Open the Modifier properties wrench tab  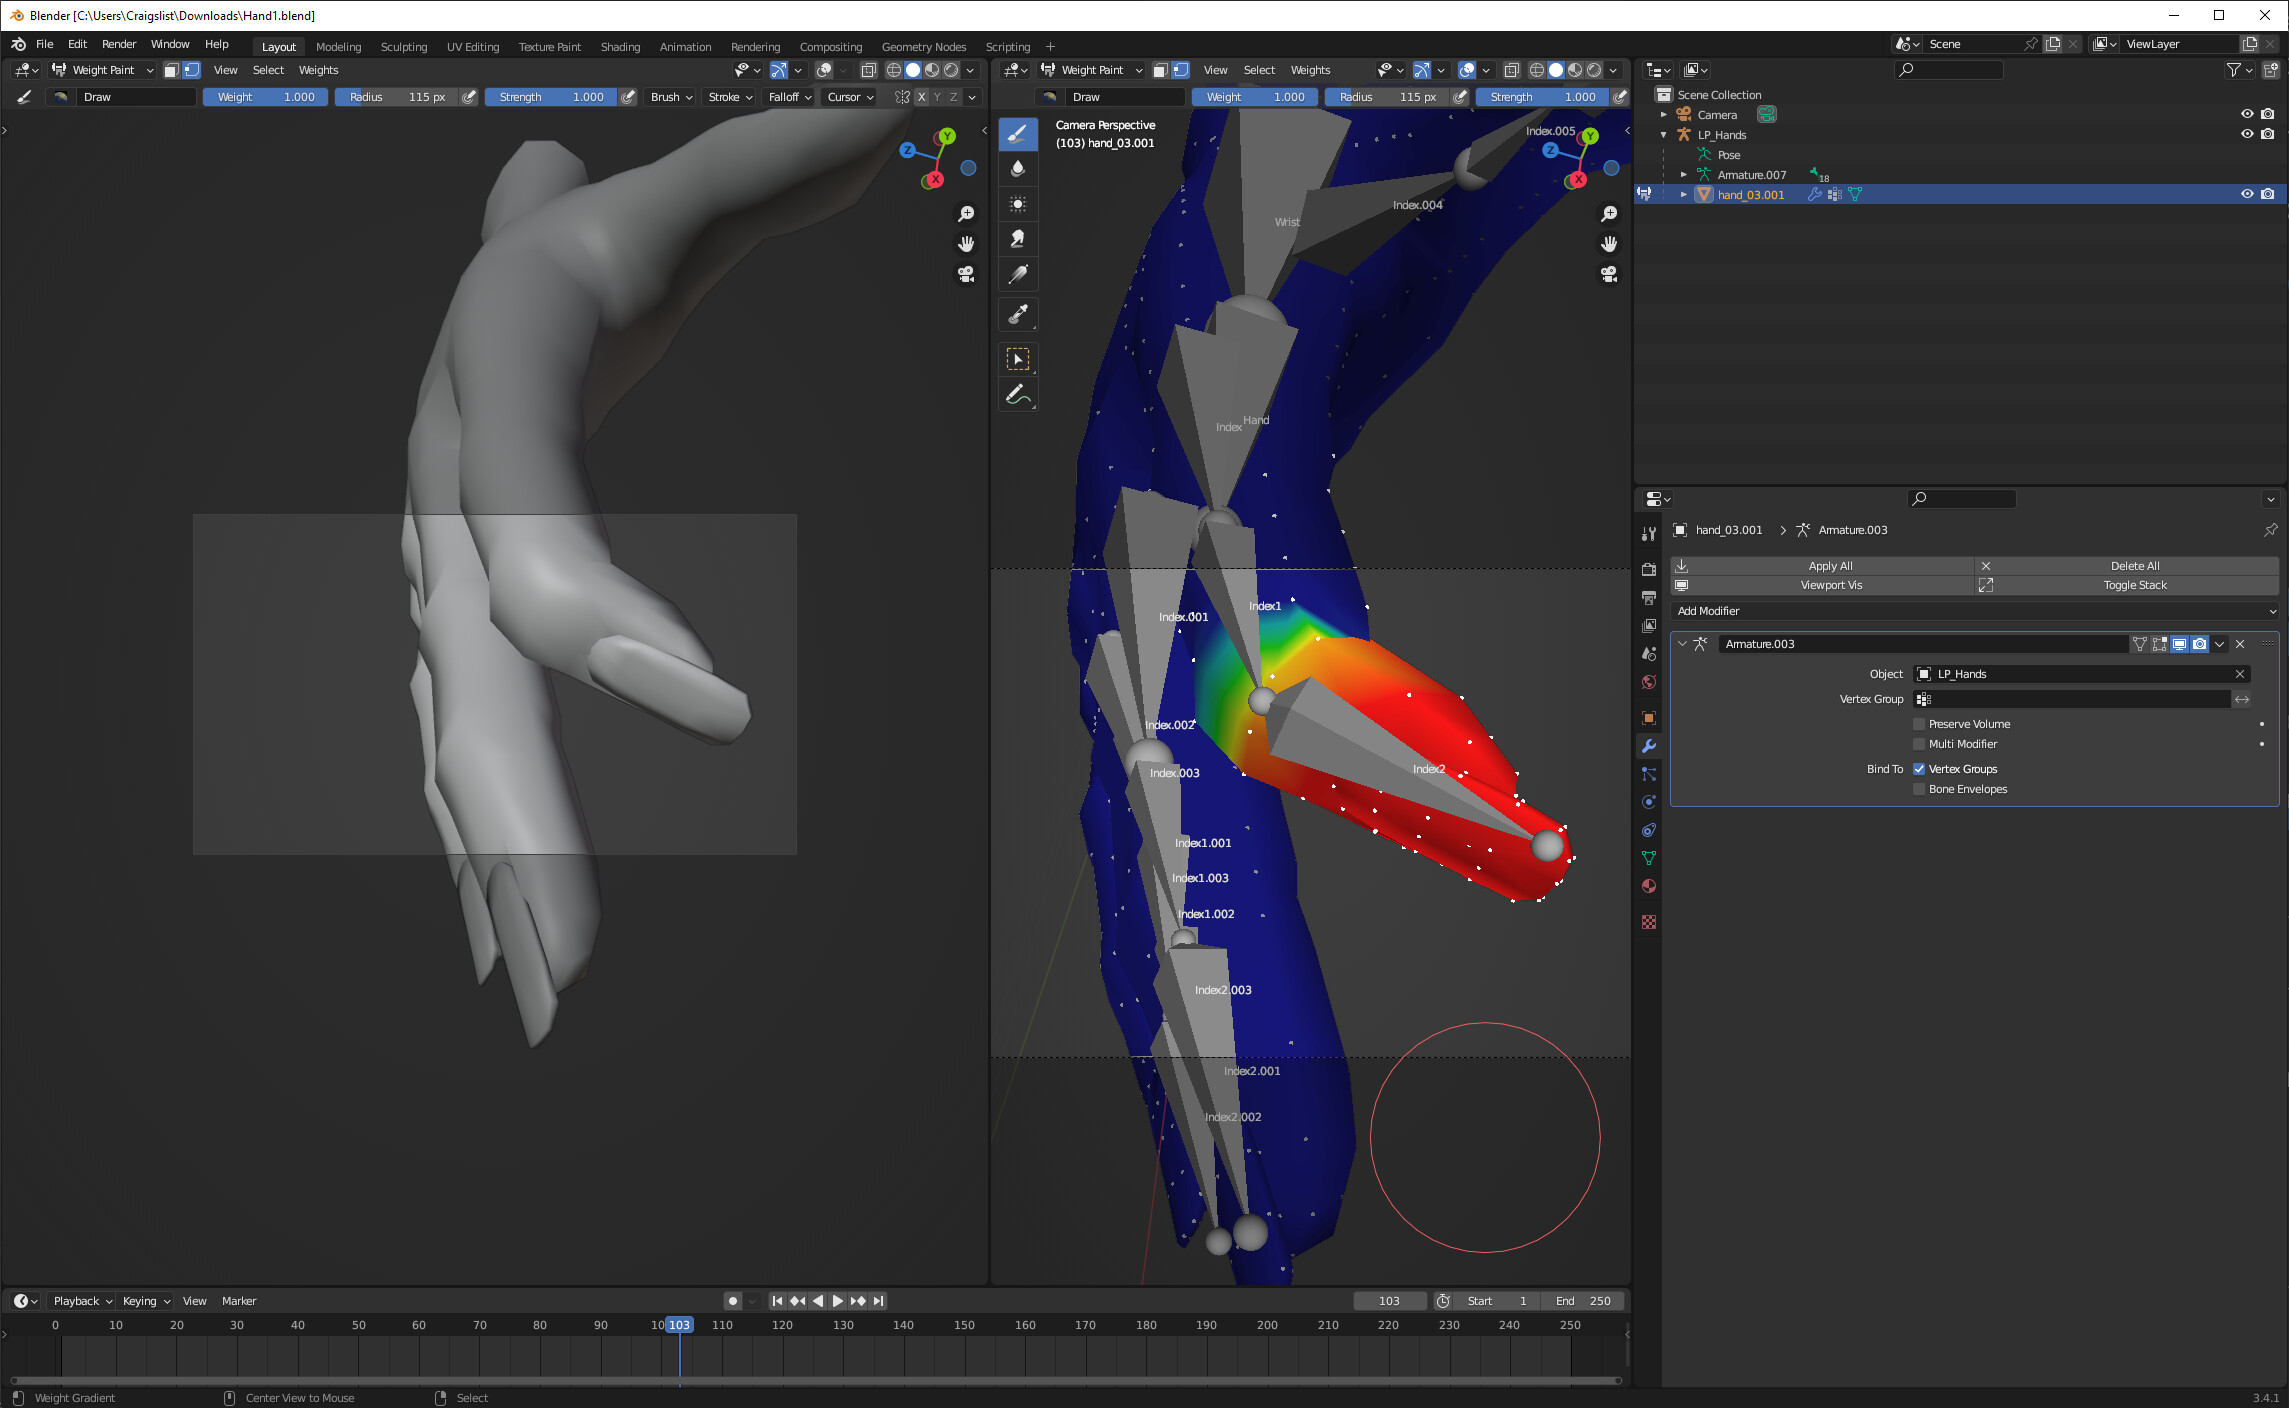1649,746
